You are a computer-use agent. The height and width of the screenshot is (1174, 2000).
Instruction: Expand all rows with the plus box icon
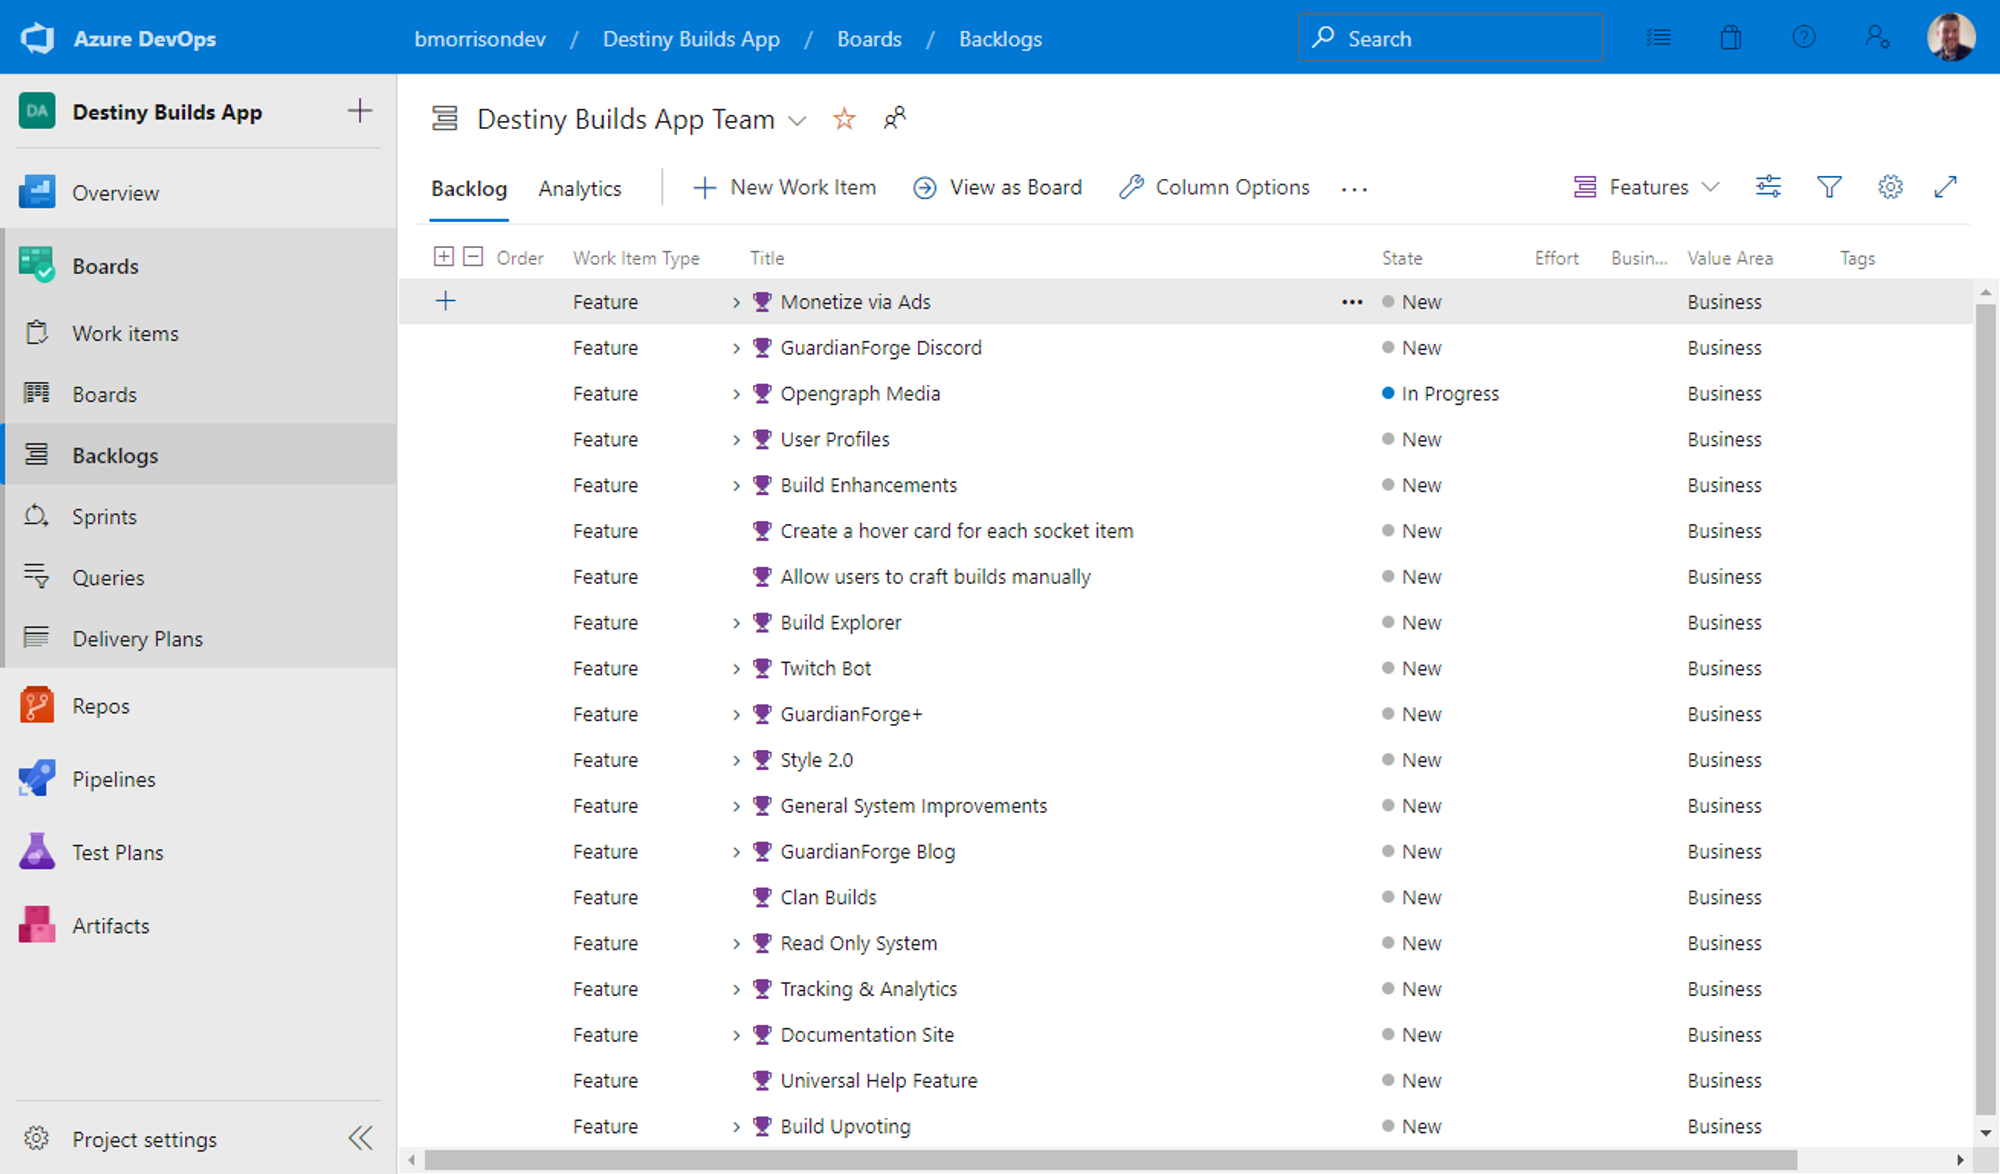click(x=444, y=257)
